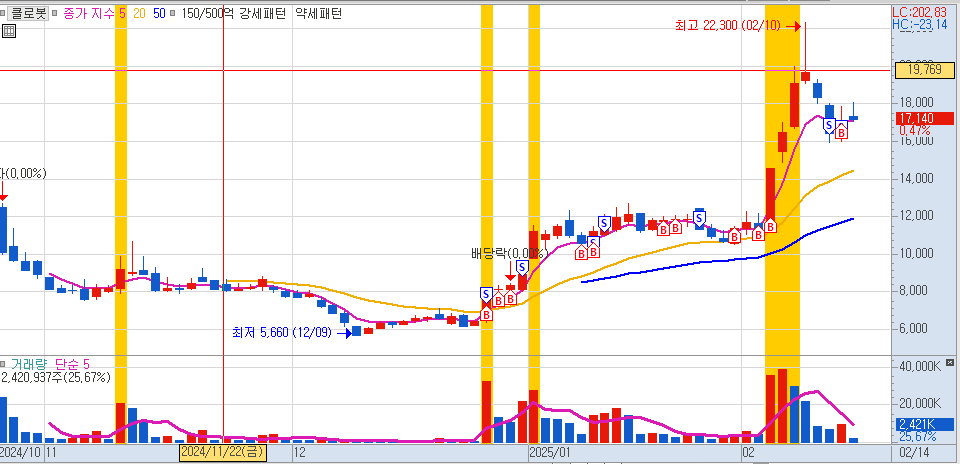Click the blue S sell signal above 배당락 candle

tap(522, 268)
